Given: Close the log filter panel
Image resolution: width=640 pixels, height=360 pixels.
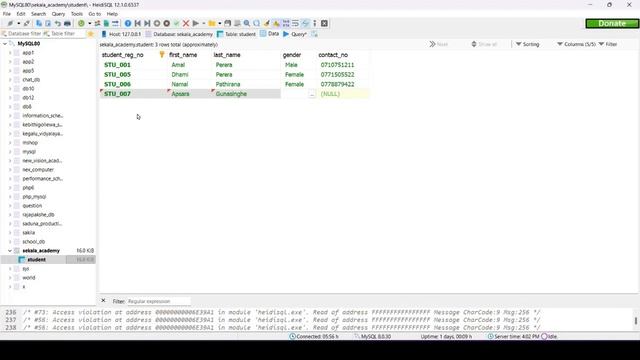Looking at the screenshot, I should point(103,301).
